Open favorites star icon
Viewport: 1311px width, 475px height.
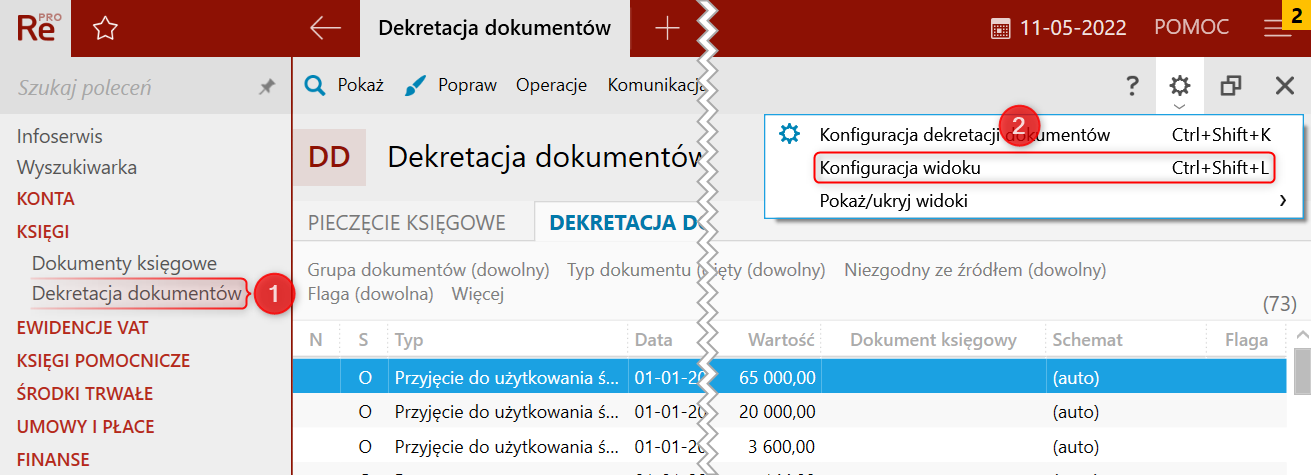[x=105, y=29]
